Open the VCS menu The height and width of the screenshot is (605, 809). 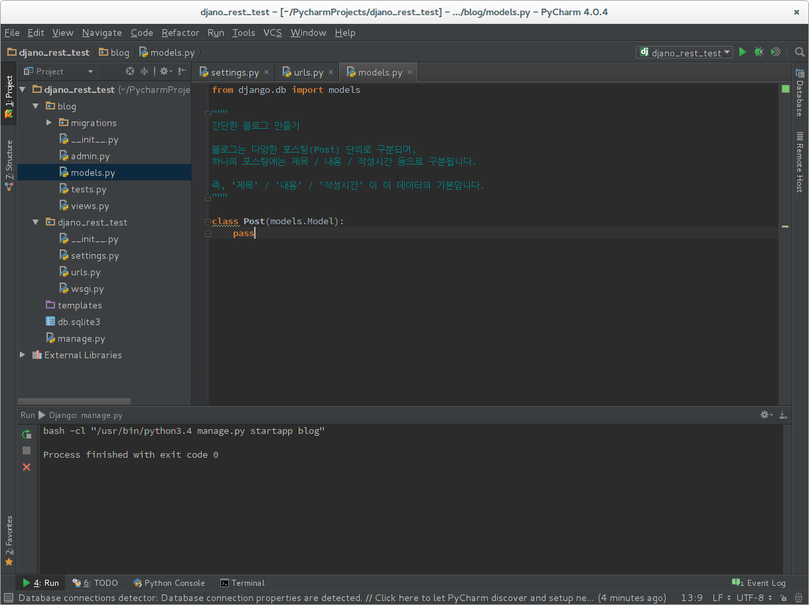click(x=272, y=32)
